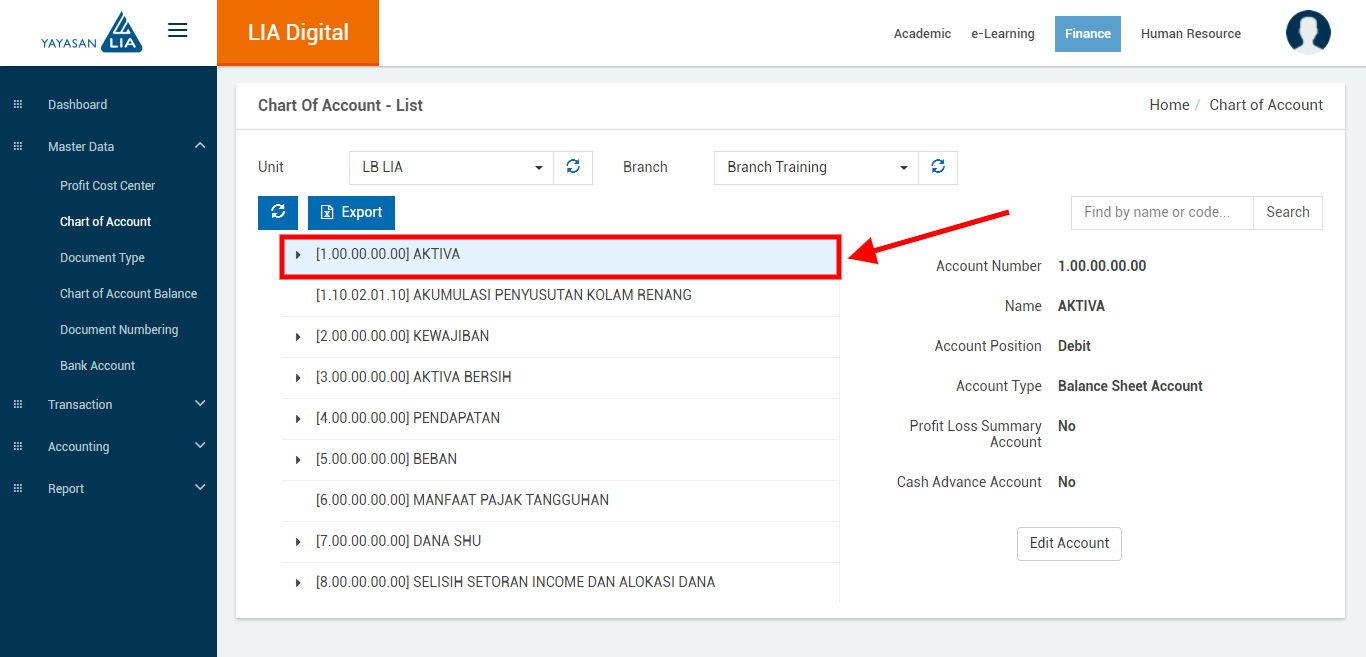Go to Home breadcrumb link
Screen dimensions: 1366x657
(1169, 105)
